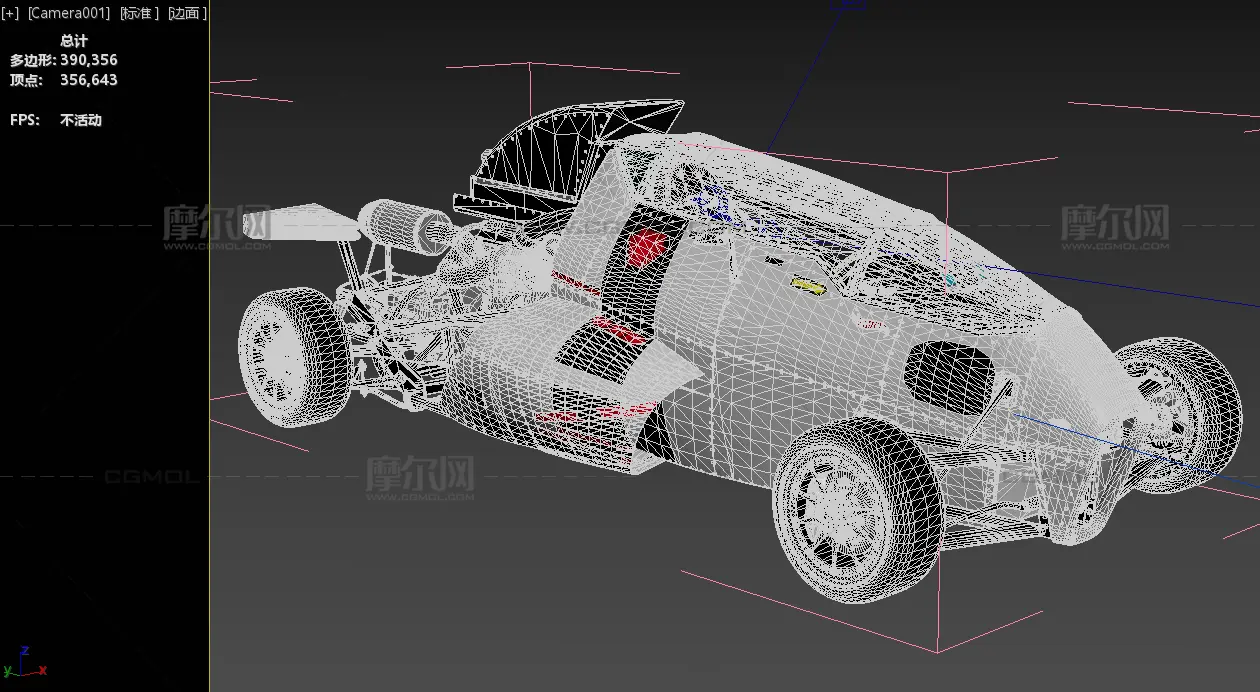The image size is (1260, 692).
Task: Open the 边面 display mode menu
Action: pyautogui.click(x=187, y=13)
